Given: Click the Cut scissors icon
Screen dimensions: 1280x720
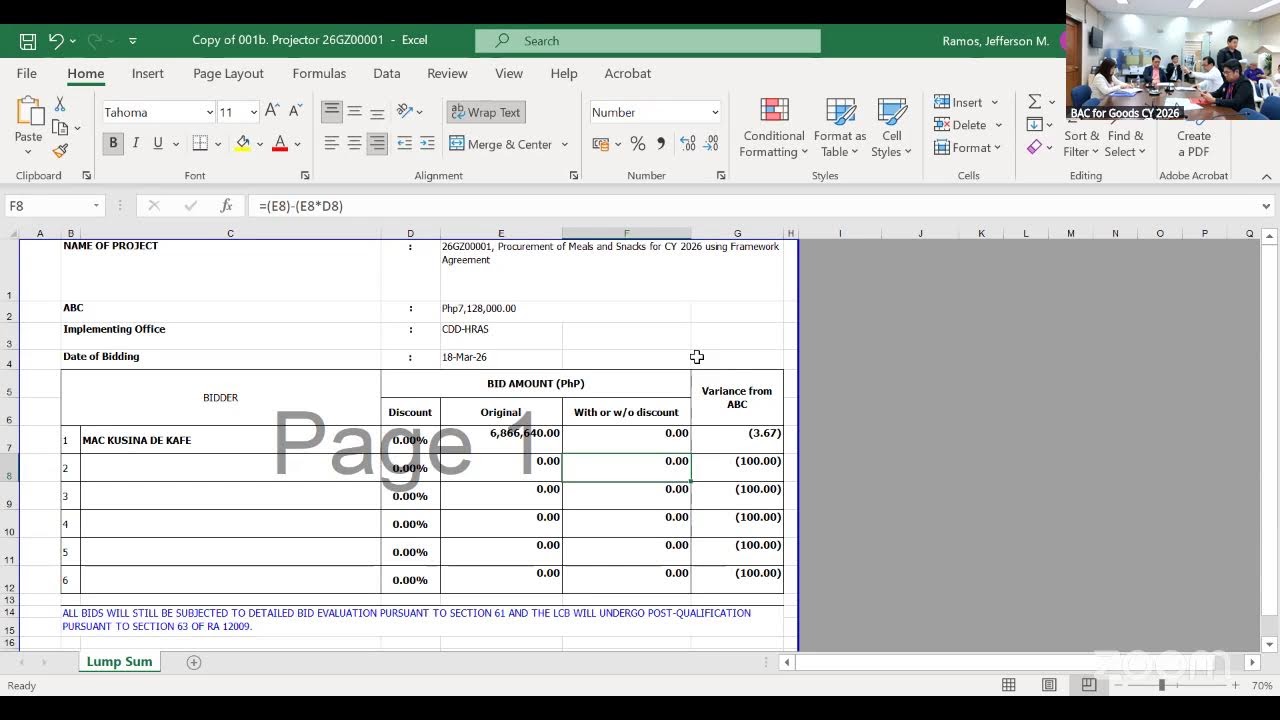Looking at the screenshot, I should pos(60,105).
